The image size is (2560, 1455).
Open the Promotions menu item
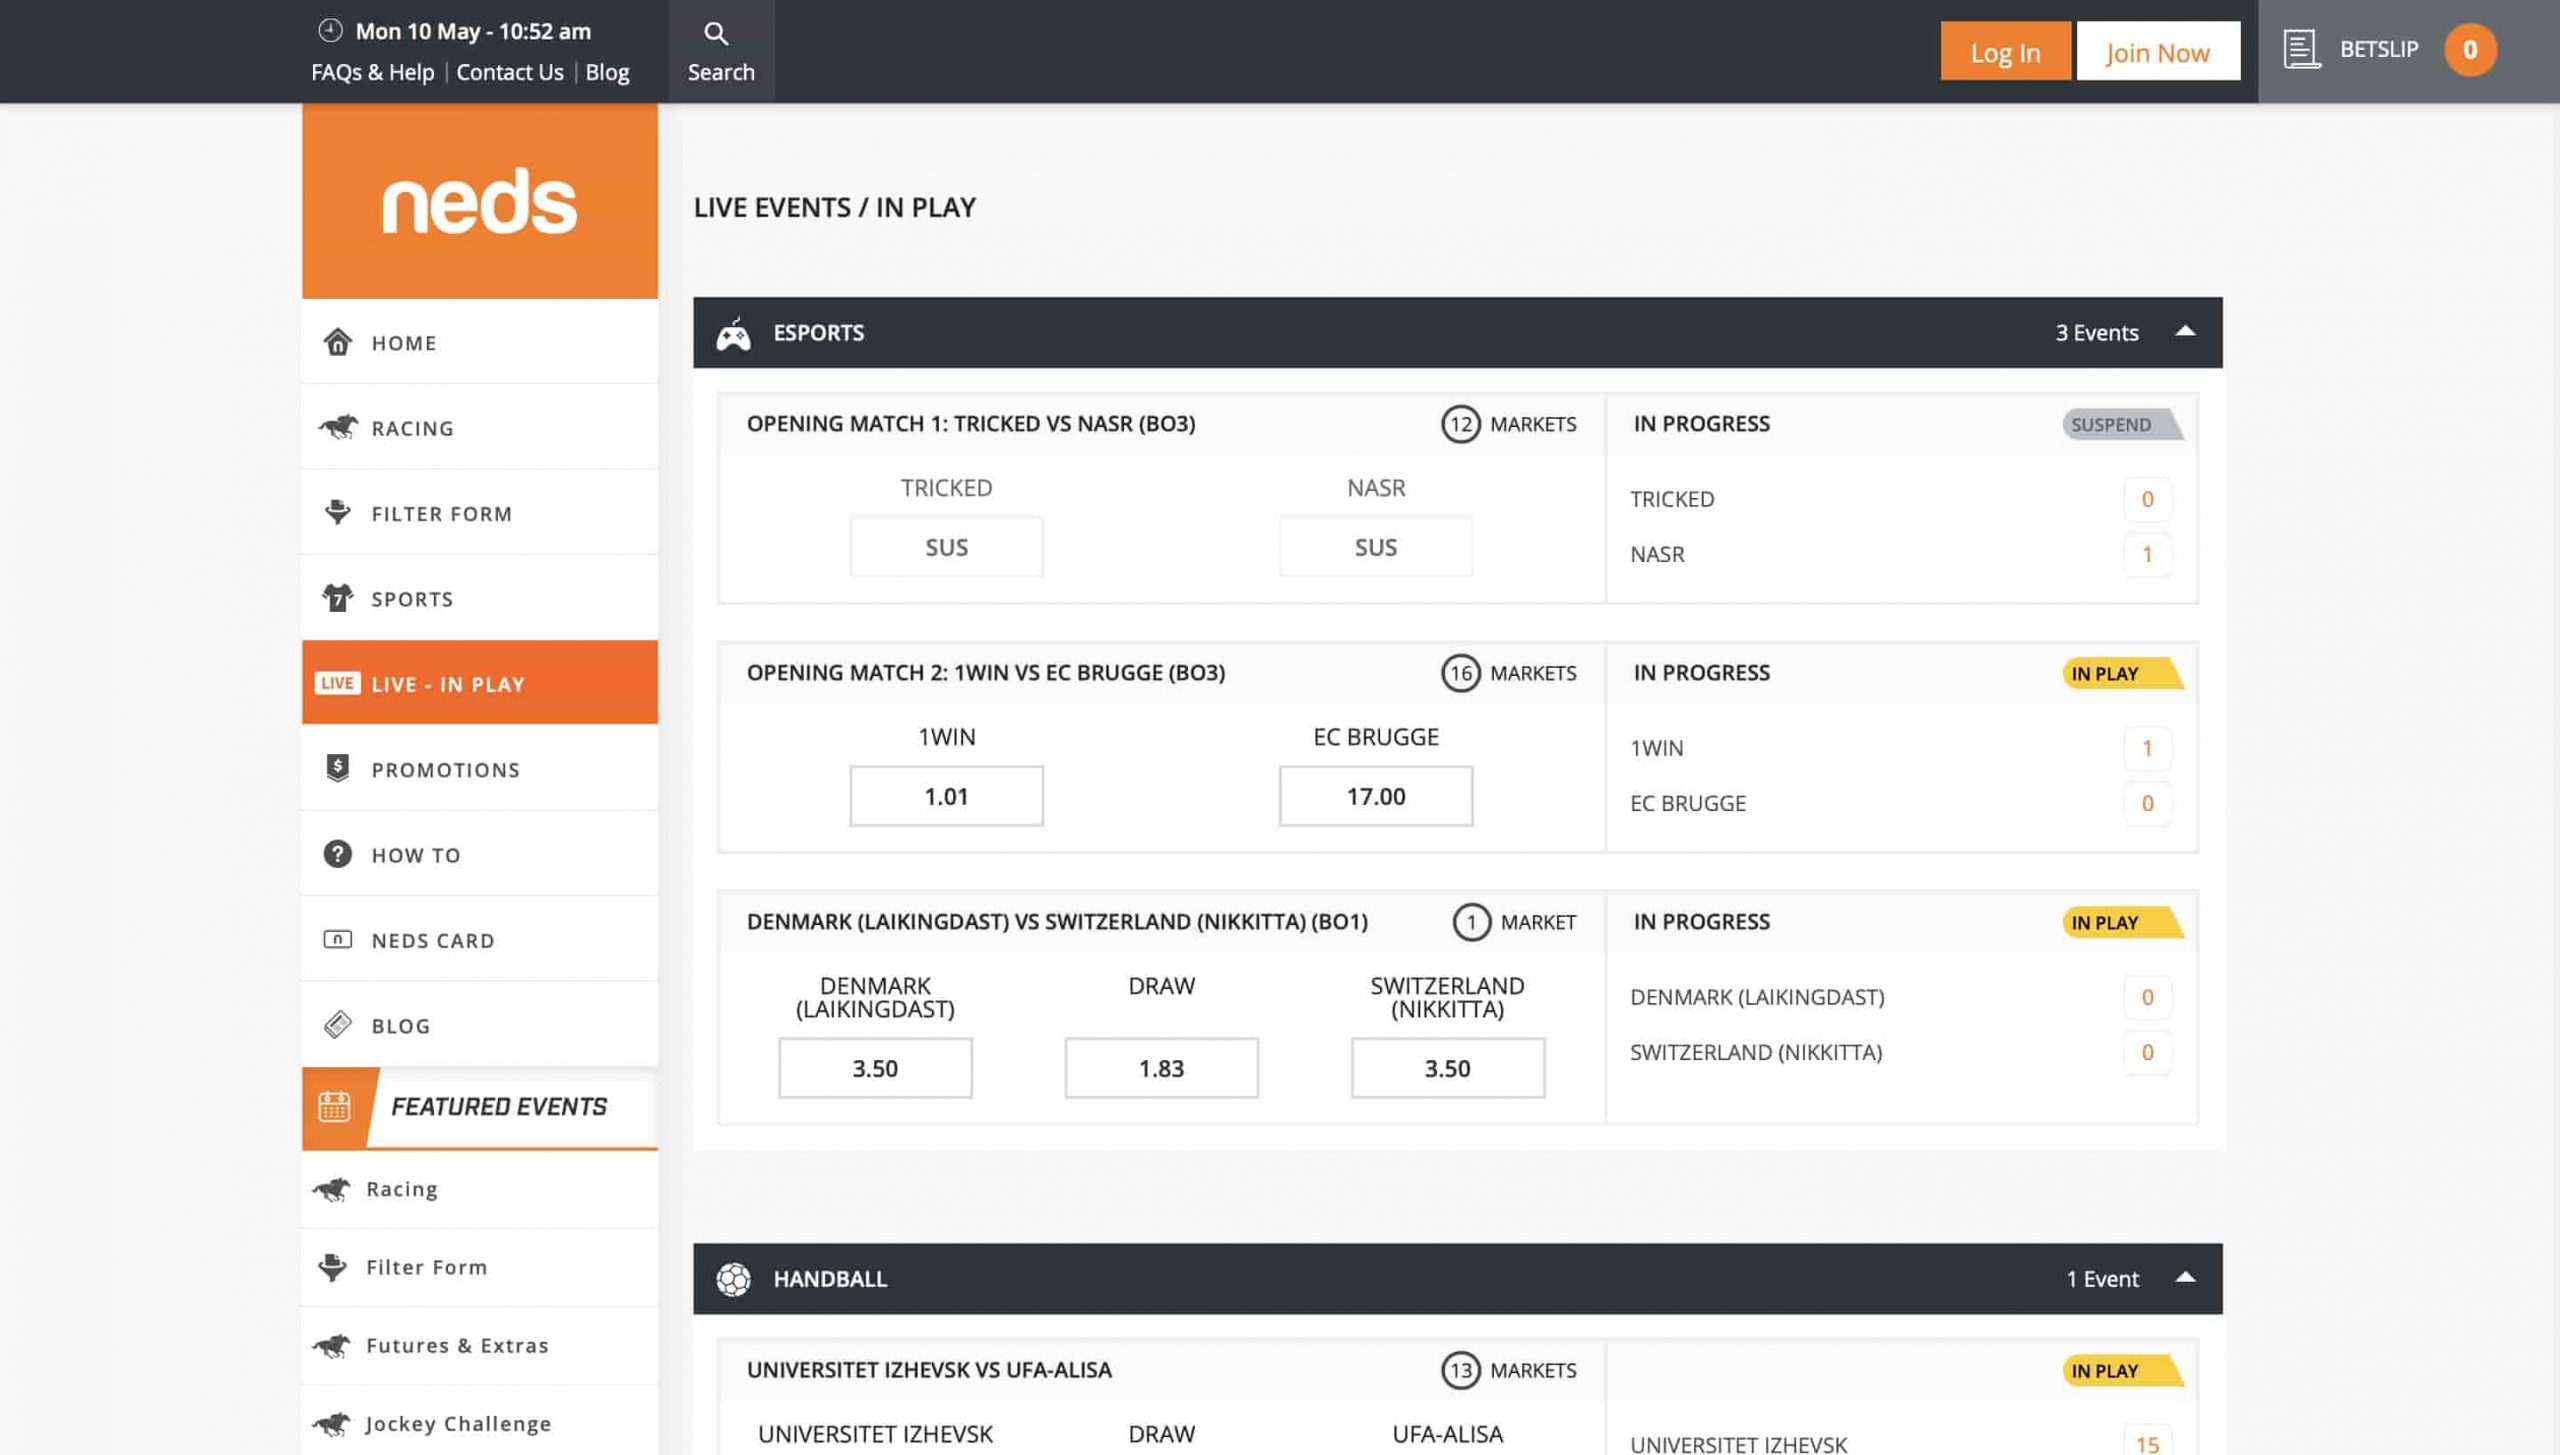point(480,768)
